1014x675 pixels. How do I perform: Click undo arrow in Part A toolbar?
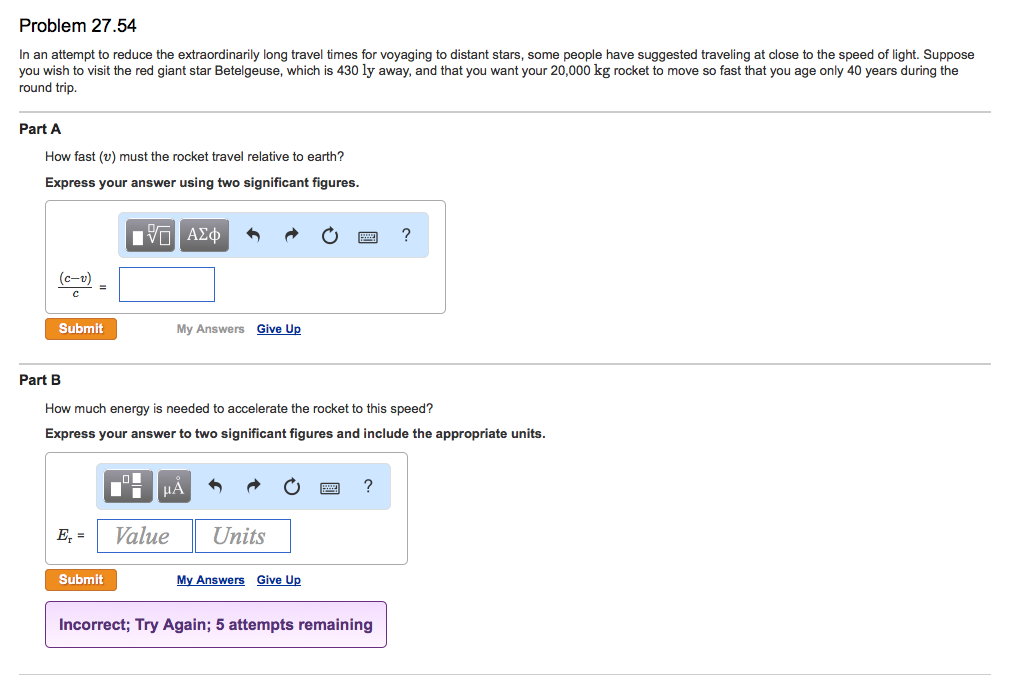coord(253,236)
